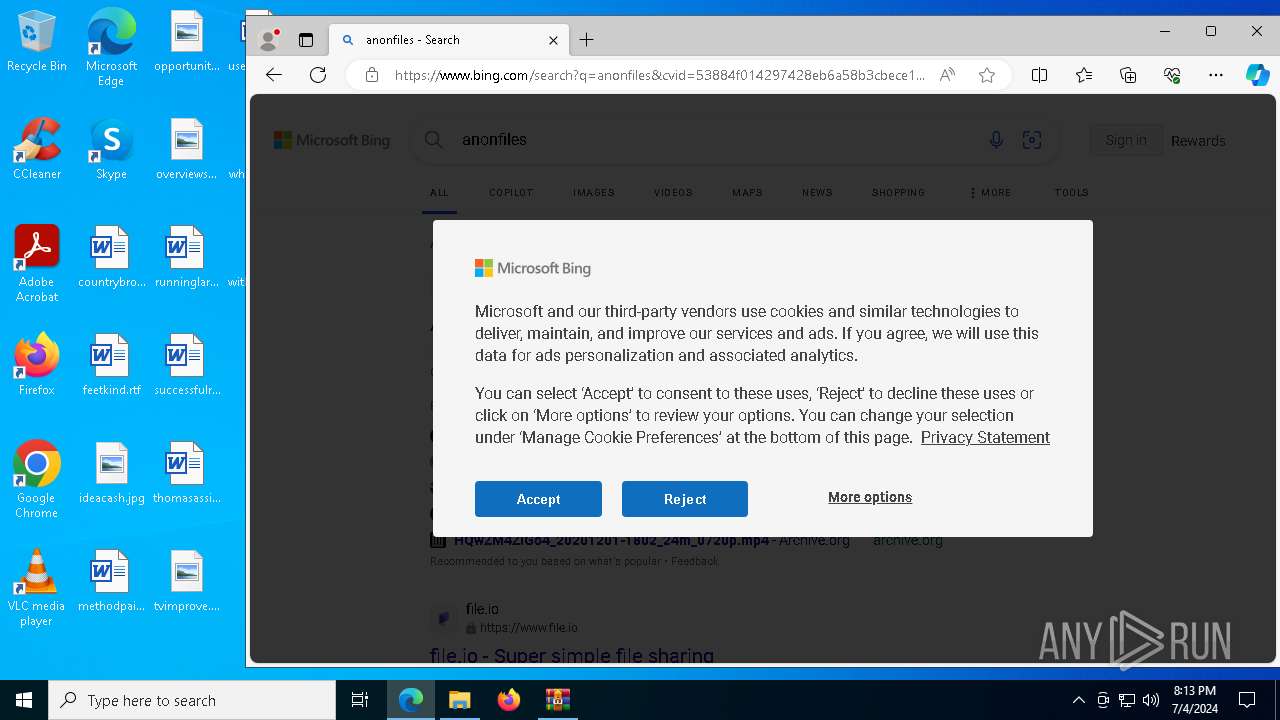The height and width of the screenshot is (720, 1280).
Task: Select feetkind.rtf desktop file
Action: (111, 365)
